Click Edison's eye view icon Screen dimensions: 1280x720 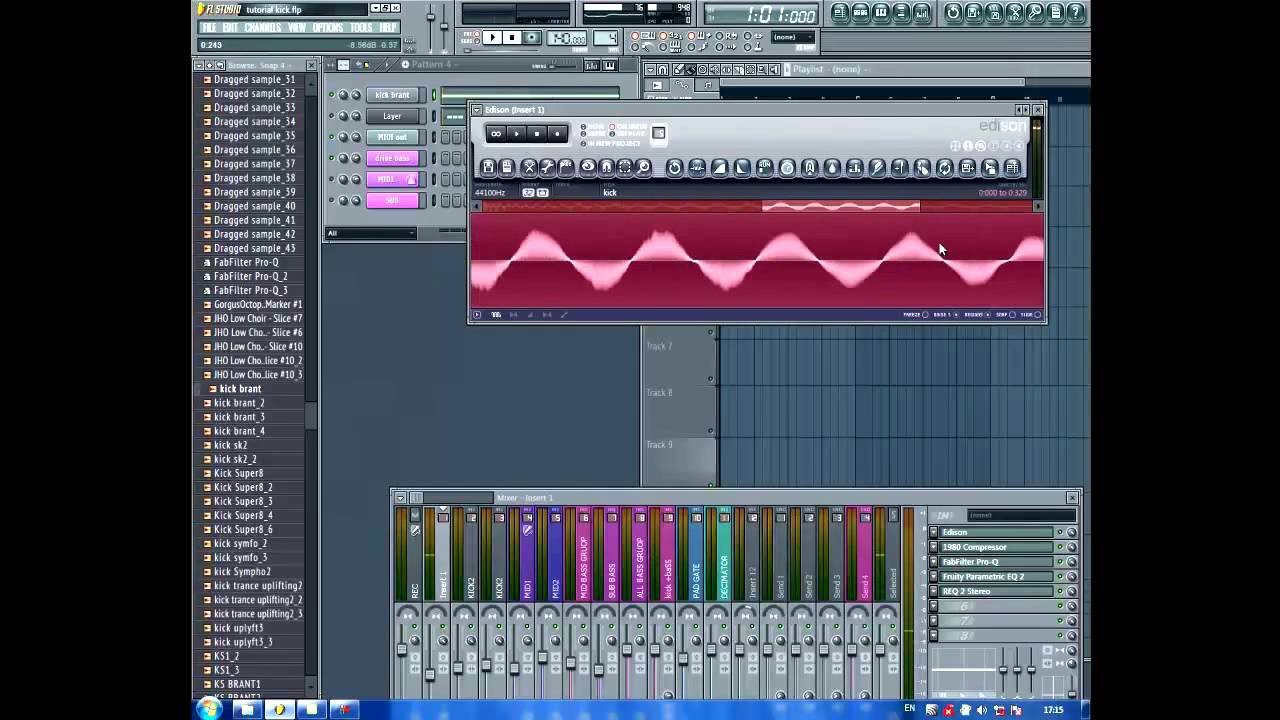coord(589,168)
